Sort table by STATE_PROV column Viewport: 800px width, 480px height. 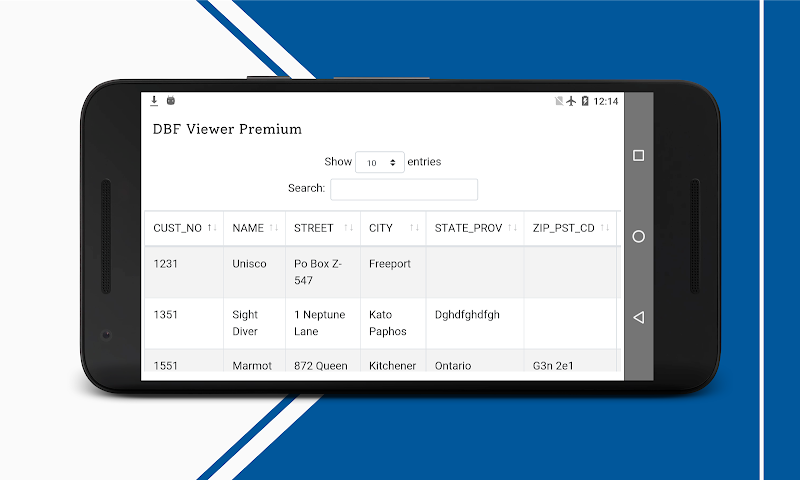(x=475, y=228)
